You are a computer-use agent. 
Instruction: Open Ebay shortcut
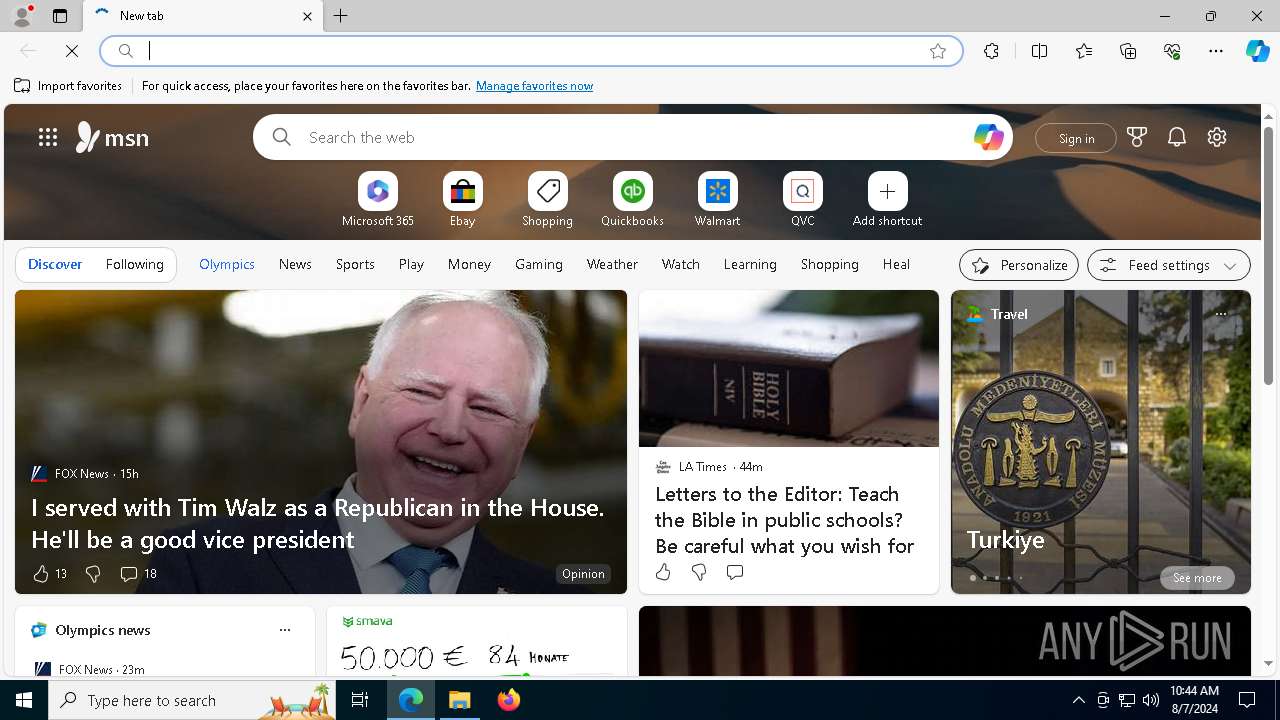(462, 200)
